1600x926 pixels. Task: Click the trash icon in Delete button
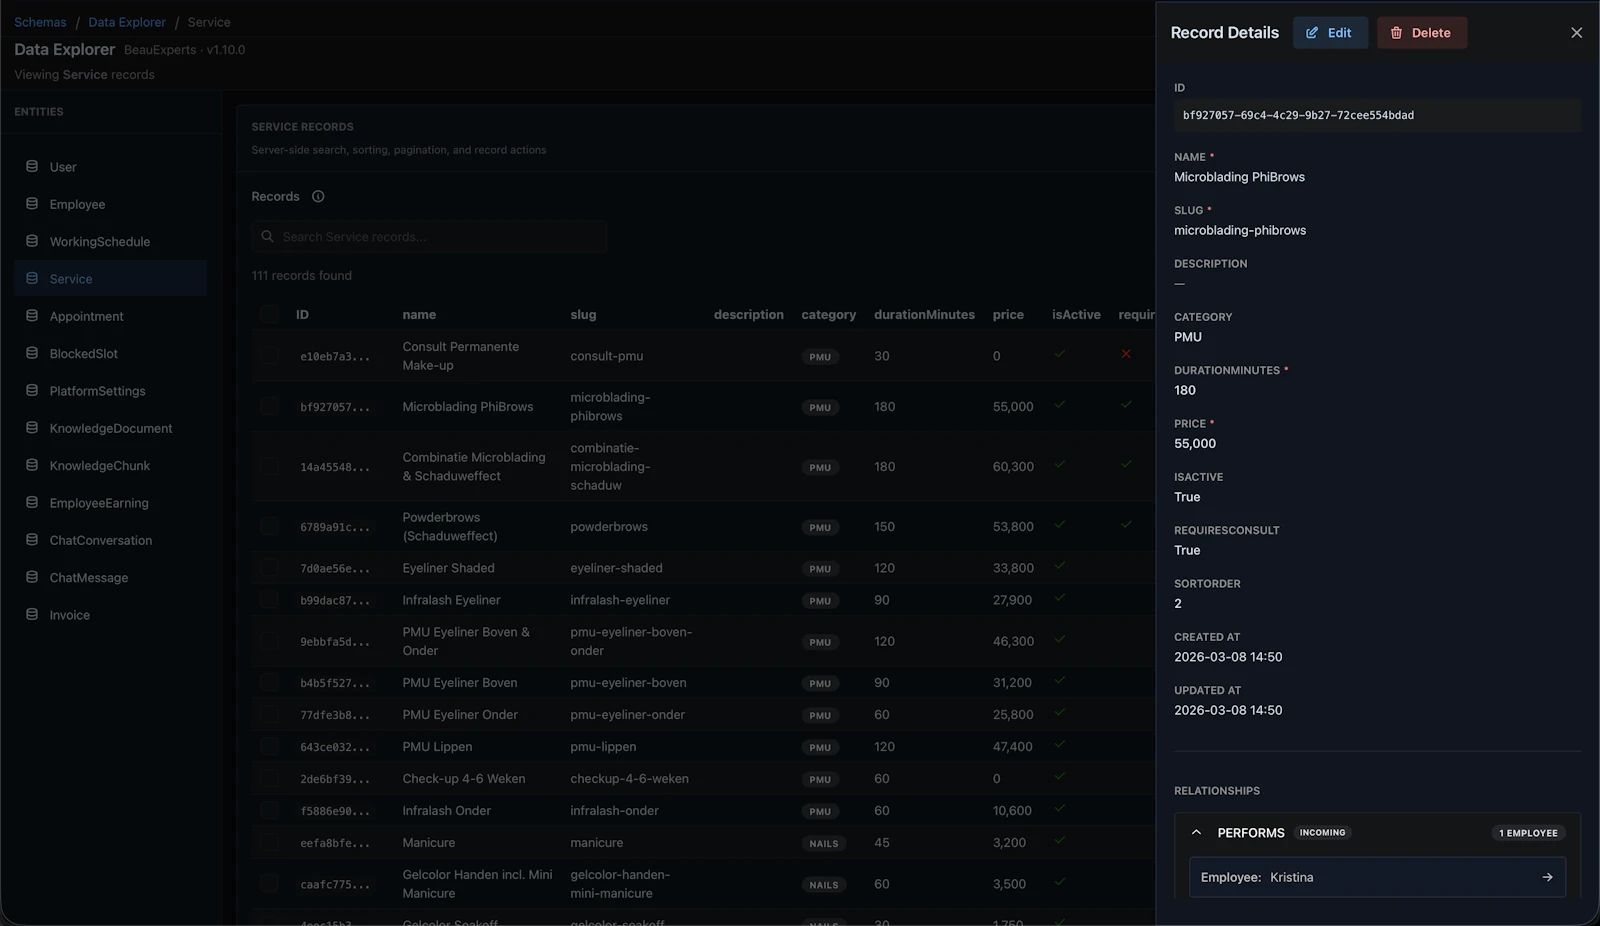point(1396,33)
